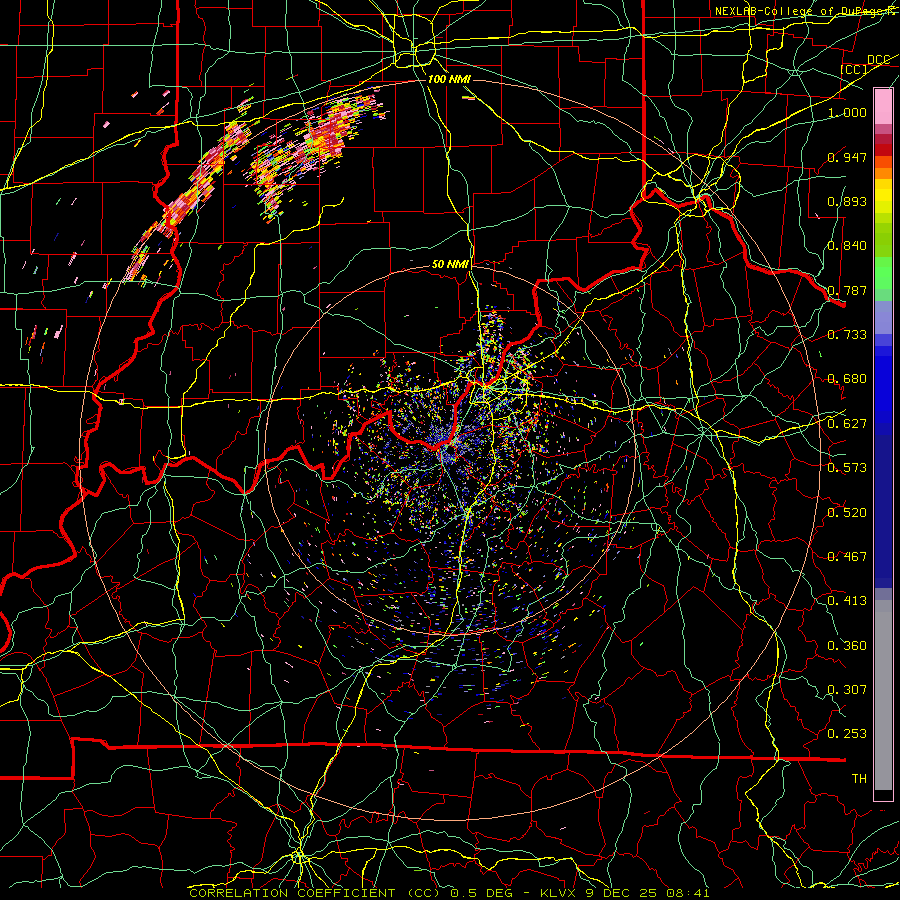Click the 0.307 legend value
Image resolution: width=900 pixels, height=900 pixels.
pos(847,690)
